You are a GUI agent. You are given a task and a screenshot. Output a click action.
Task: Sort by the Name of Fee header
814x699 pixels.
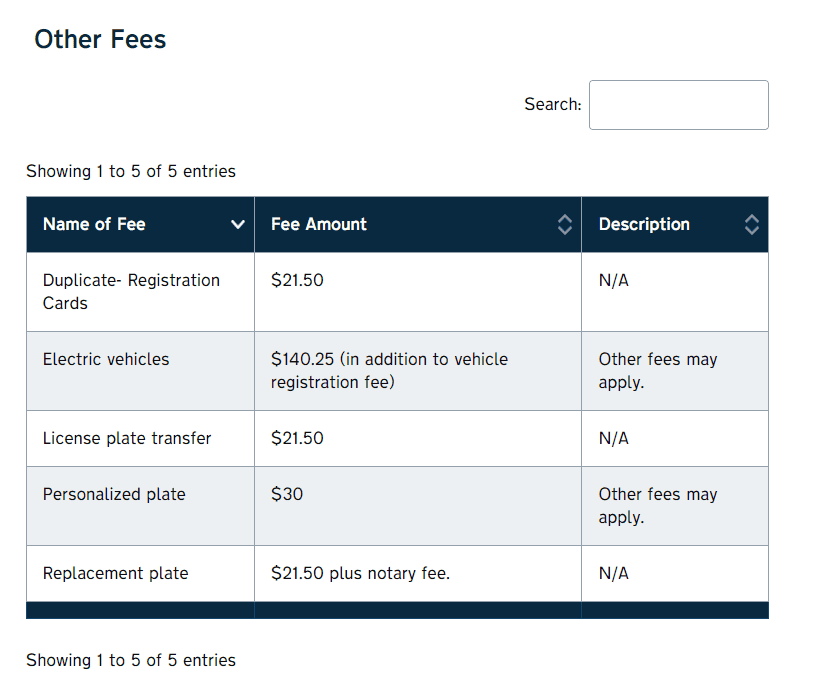(x=140, y=224)
